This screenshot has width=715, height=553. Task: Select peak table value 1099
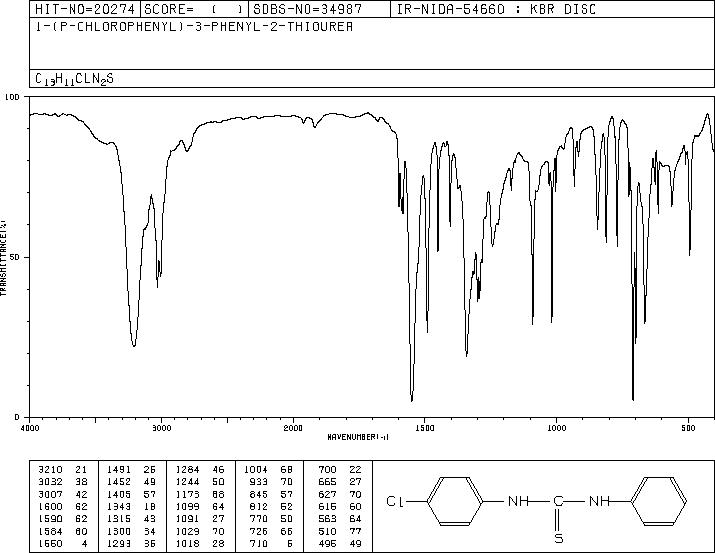click(x=187, y=506)
